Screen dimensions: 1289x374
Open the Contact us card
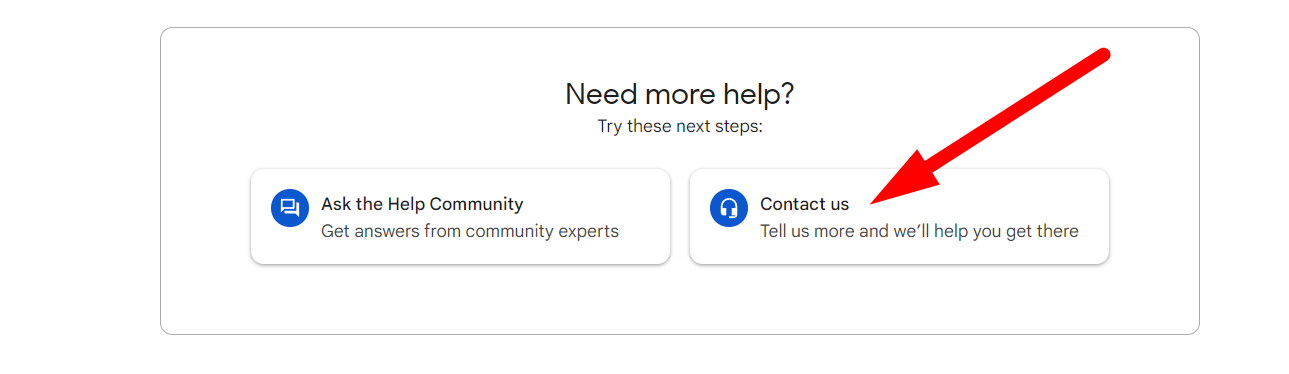tap(899, 216)
